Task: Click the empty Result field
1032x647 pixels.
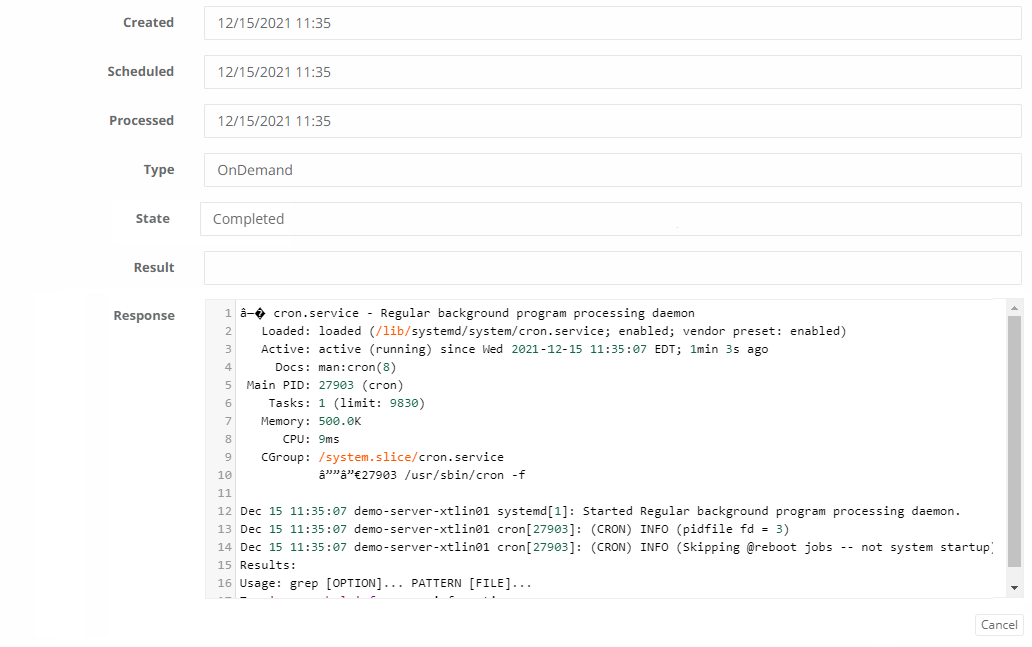Action: point(610,267)
